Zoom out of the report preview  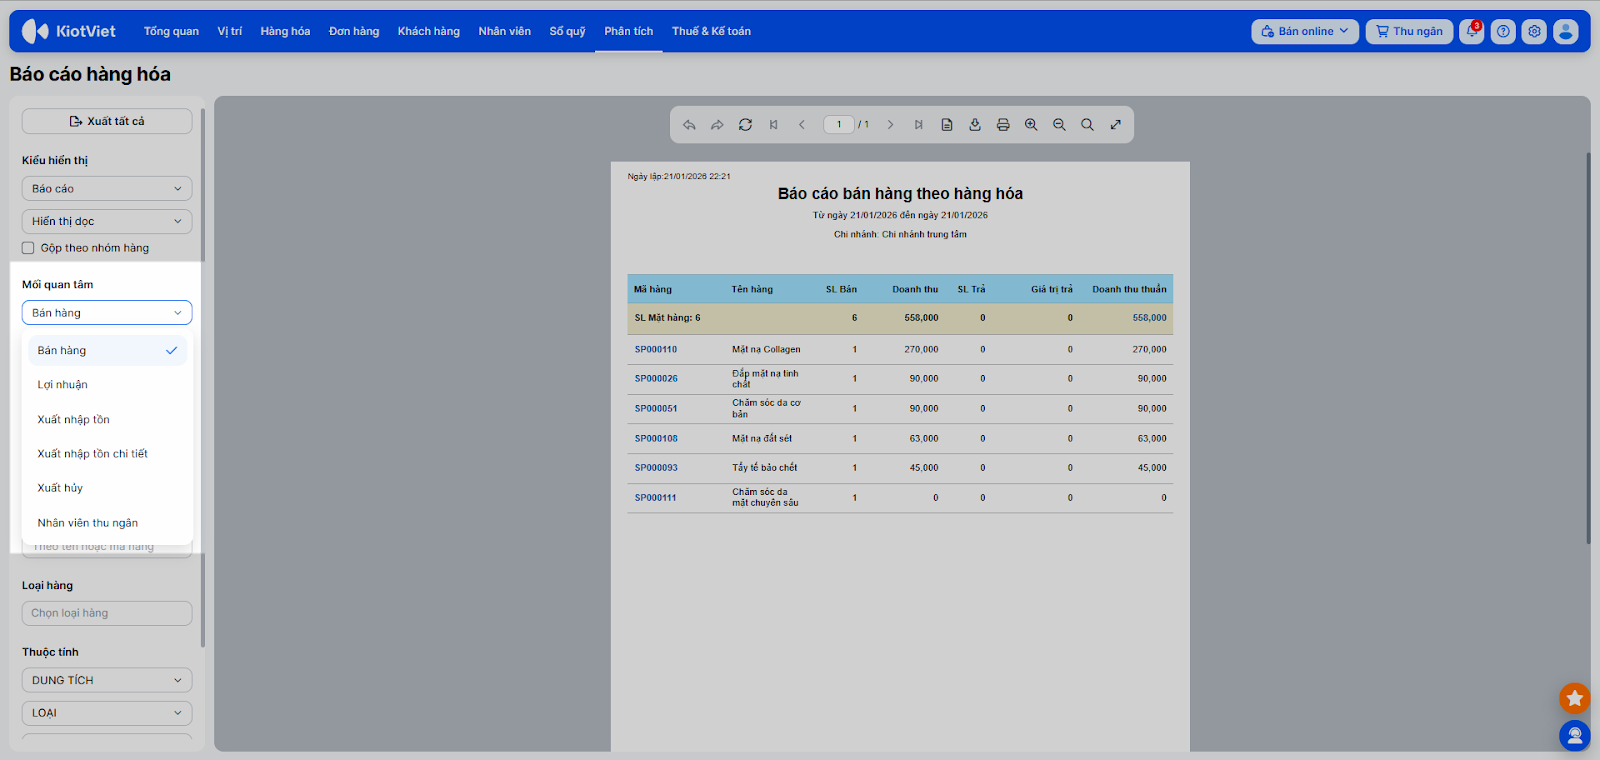[1059, 125]
